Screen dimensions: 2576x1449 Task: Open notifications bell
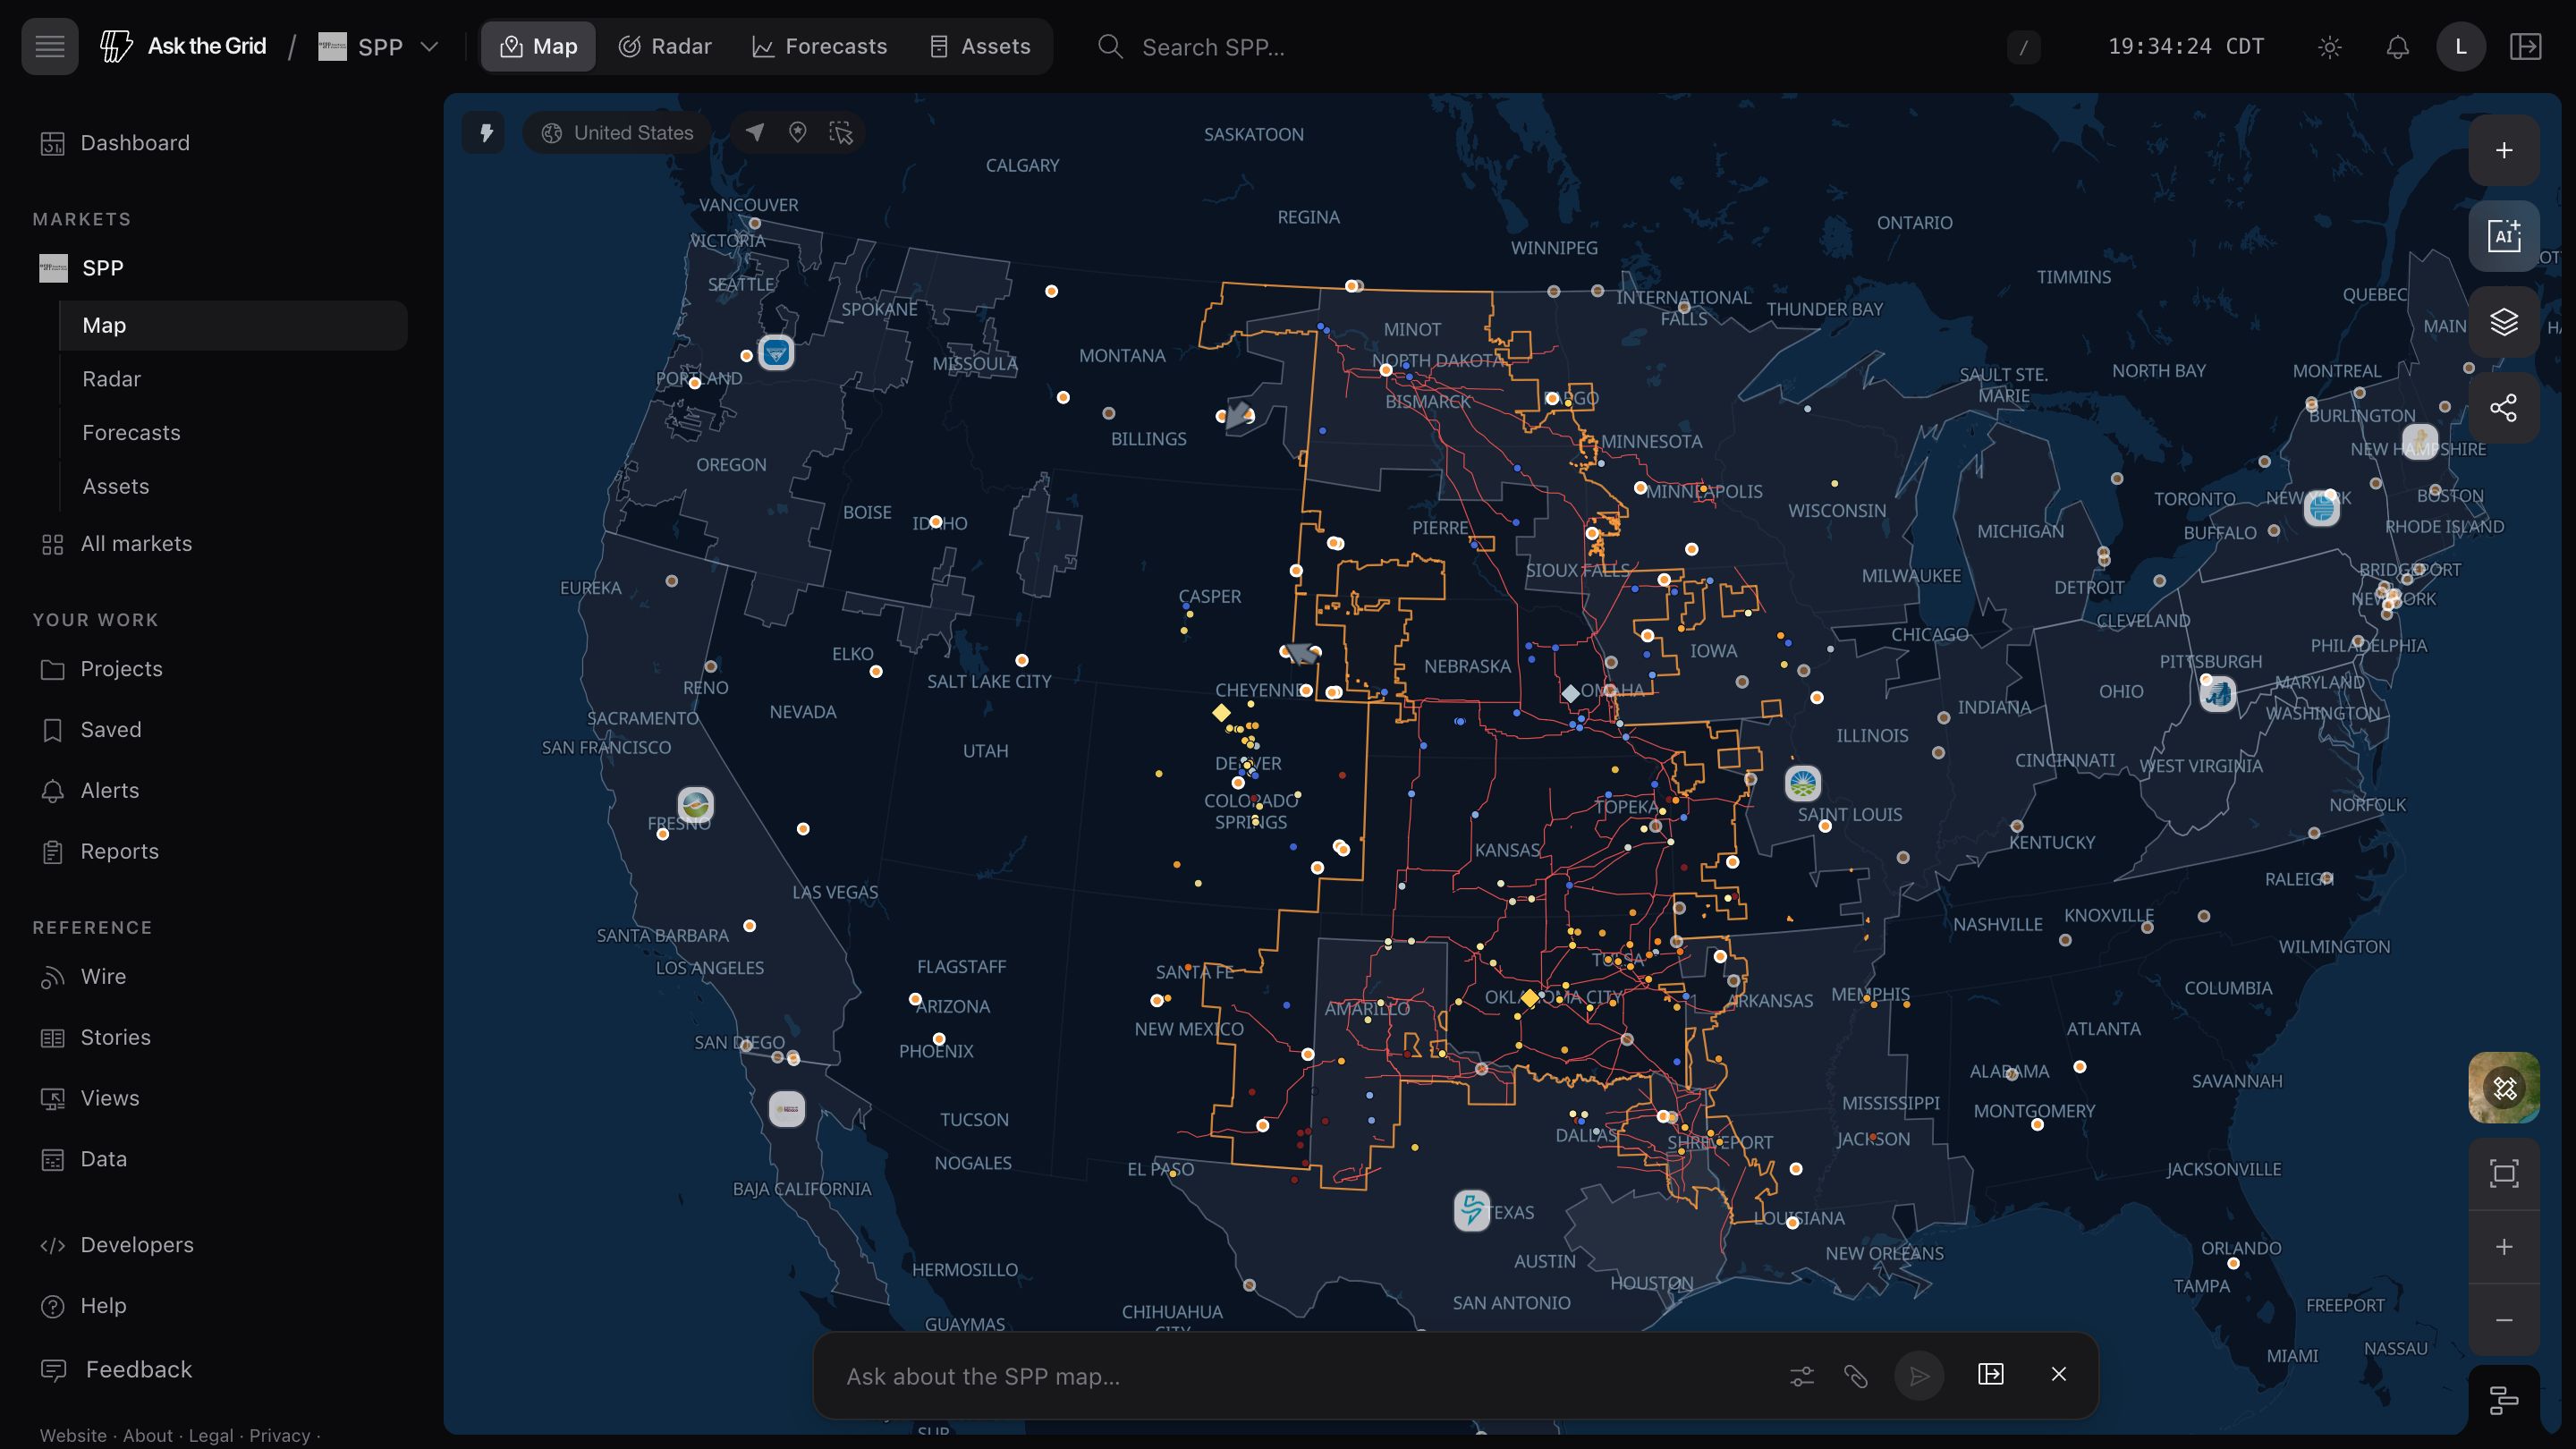point(2397,47)
